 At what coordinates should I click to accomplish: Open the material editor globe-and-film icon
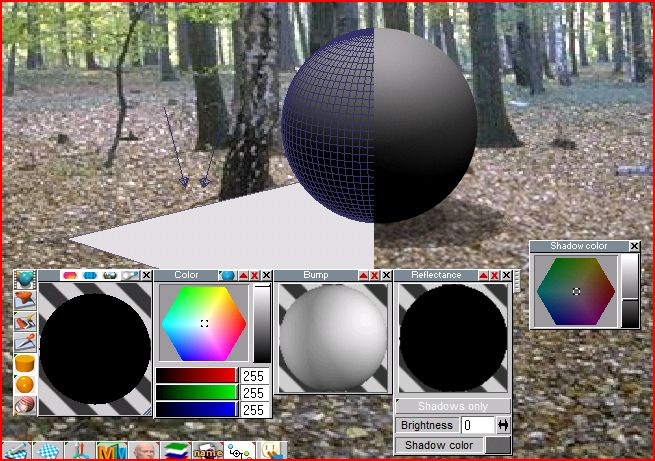click(x=25, y=280)
